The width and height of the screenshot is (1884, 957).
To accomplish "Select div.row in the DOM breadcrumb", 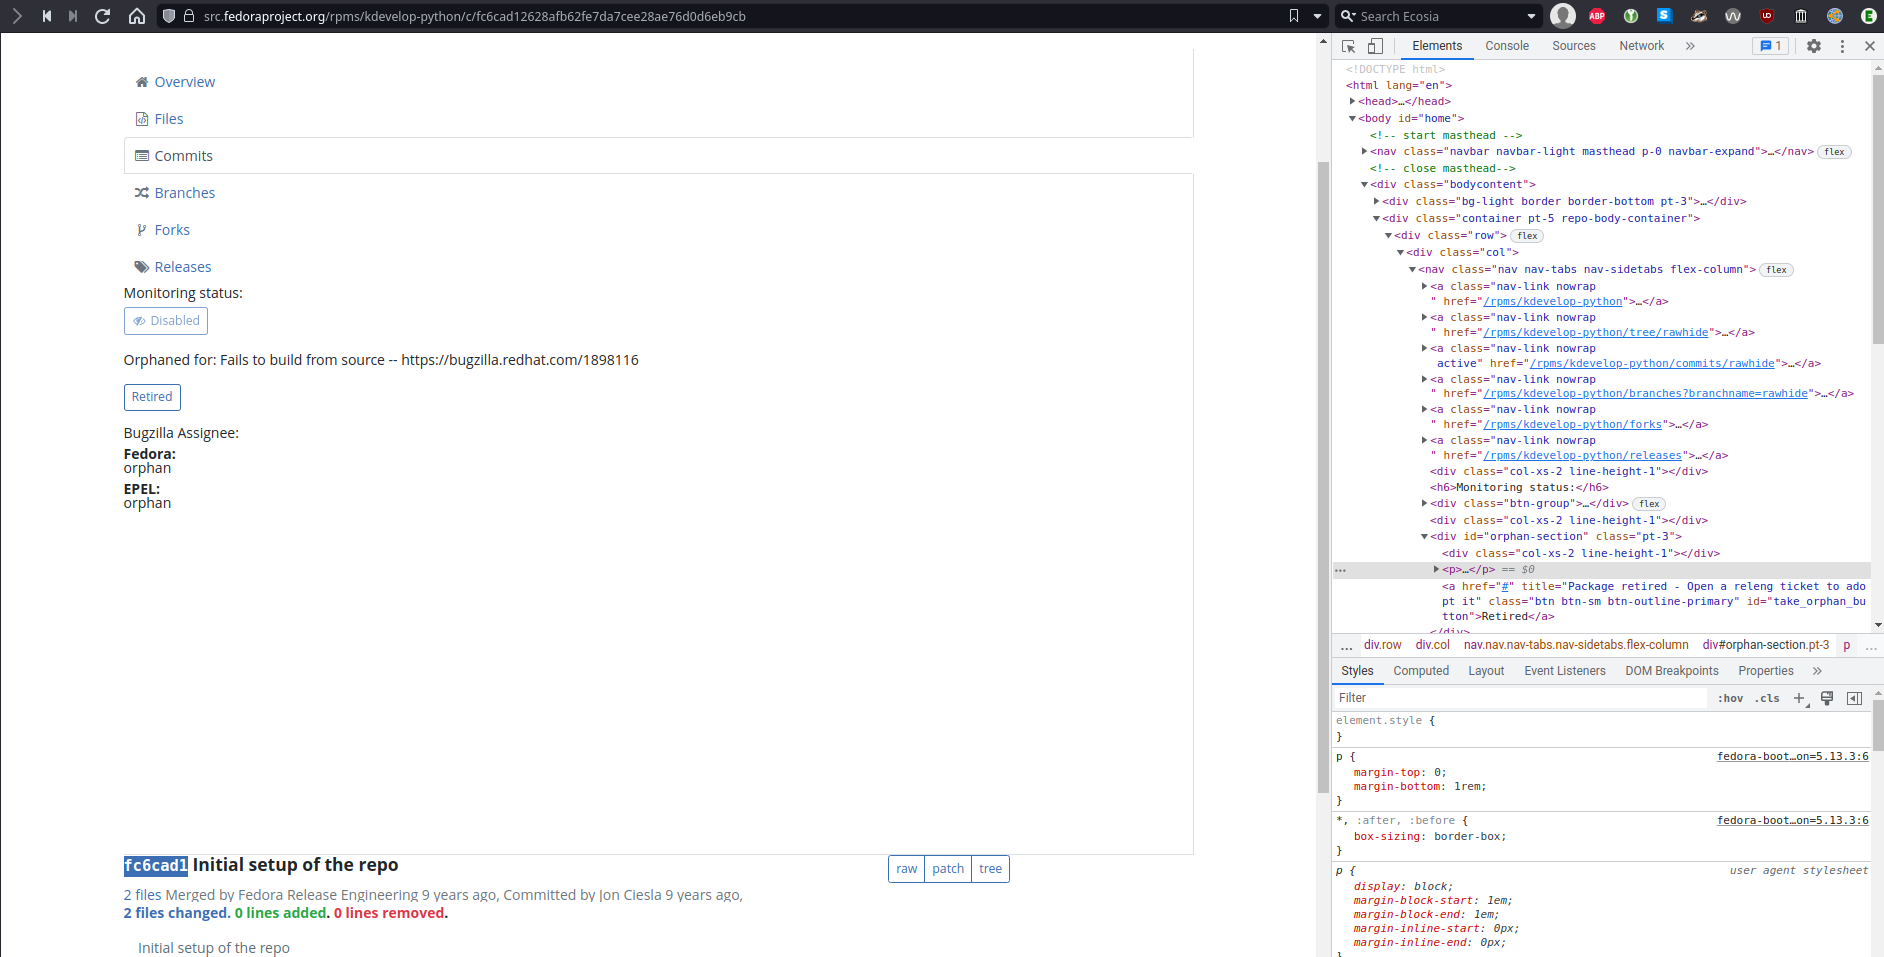I will (x=1382, y=645).
